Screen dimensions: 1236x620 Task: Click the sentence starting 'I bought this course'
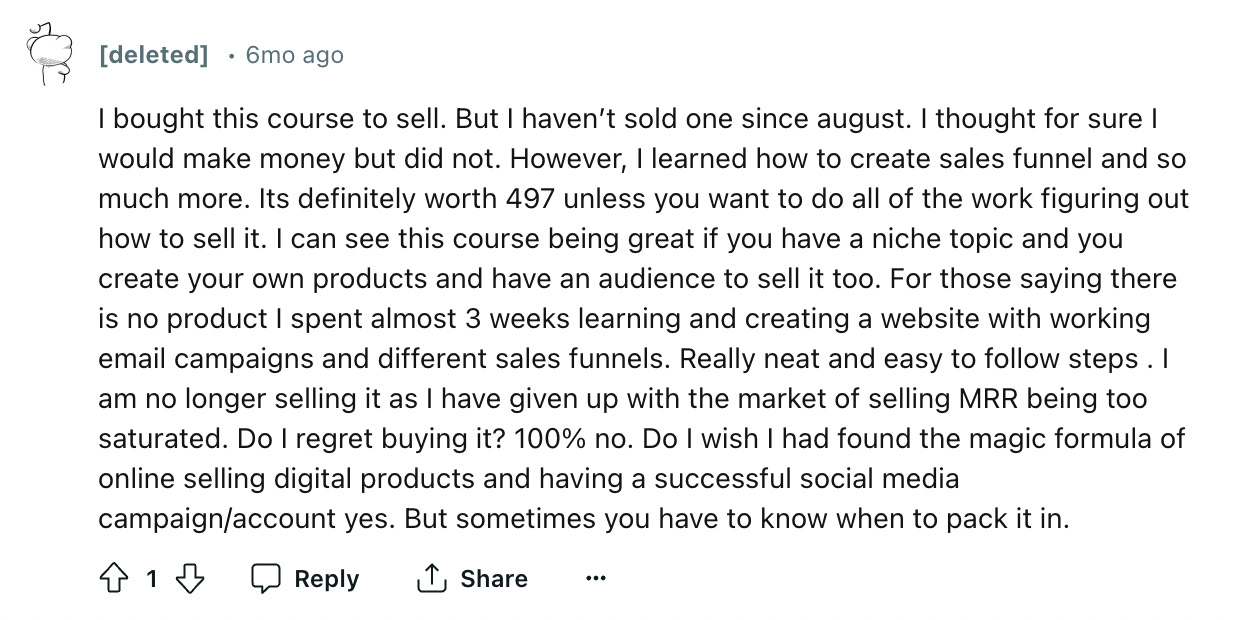[x=272, y=119]
